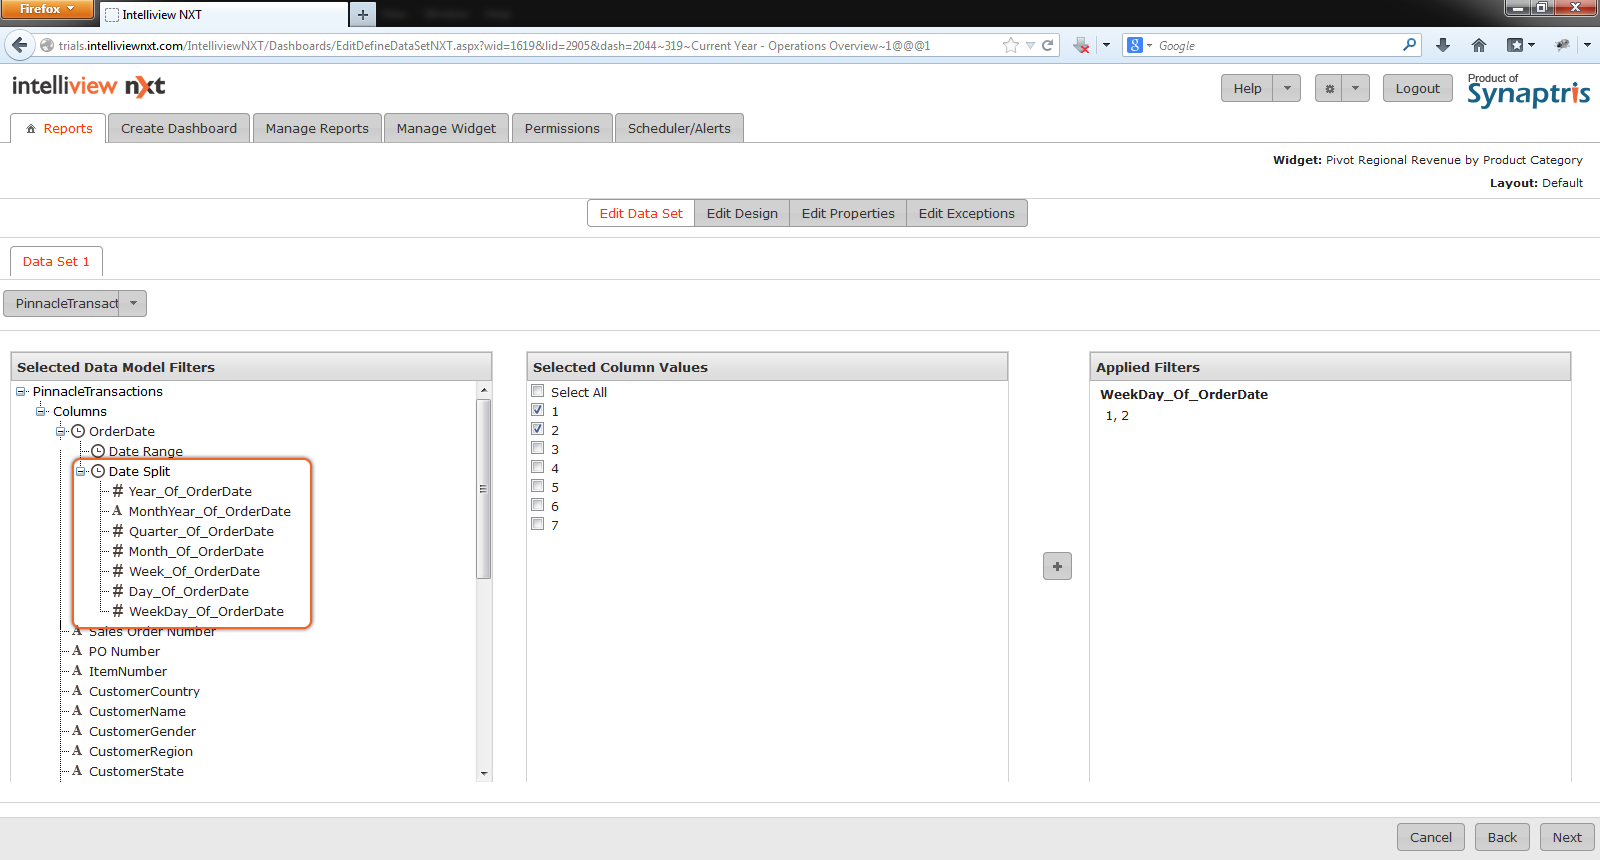Open the Manage Widget tab
This screenshot has width=1600, height=860.
click(446, 128)
